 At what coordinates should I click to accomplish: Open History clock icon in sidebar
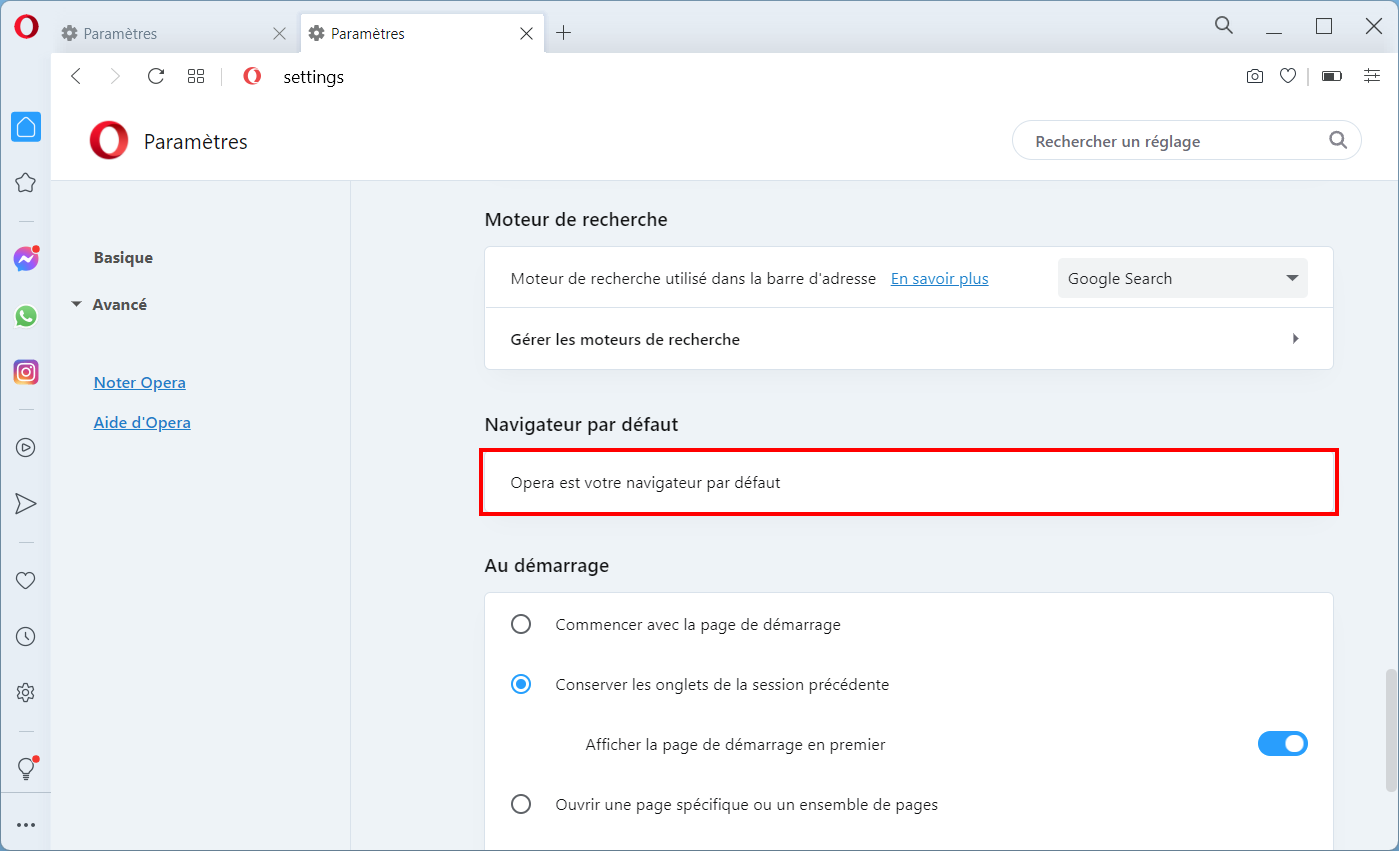pos(26,636)
